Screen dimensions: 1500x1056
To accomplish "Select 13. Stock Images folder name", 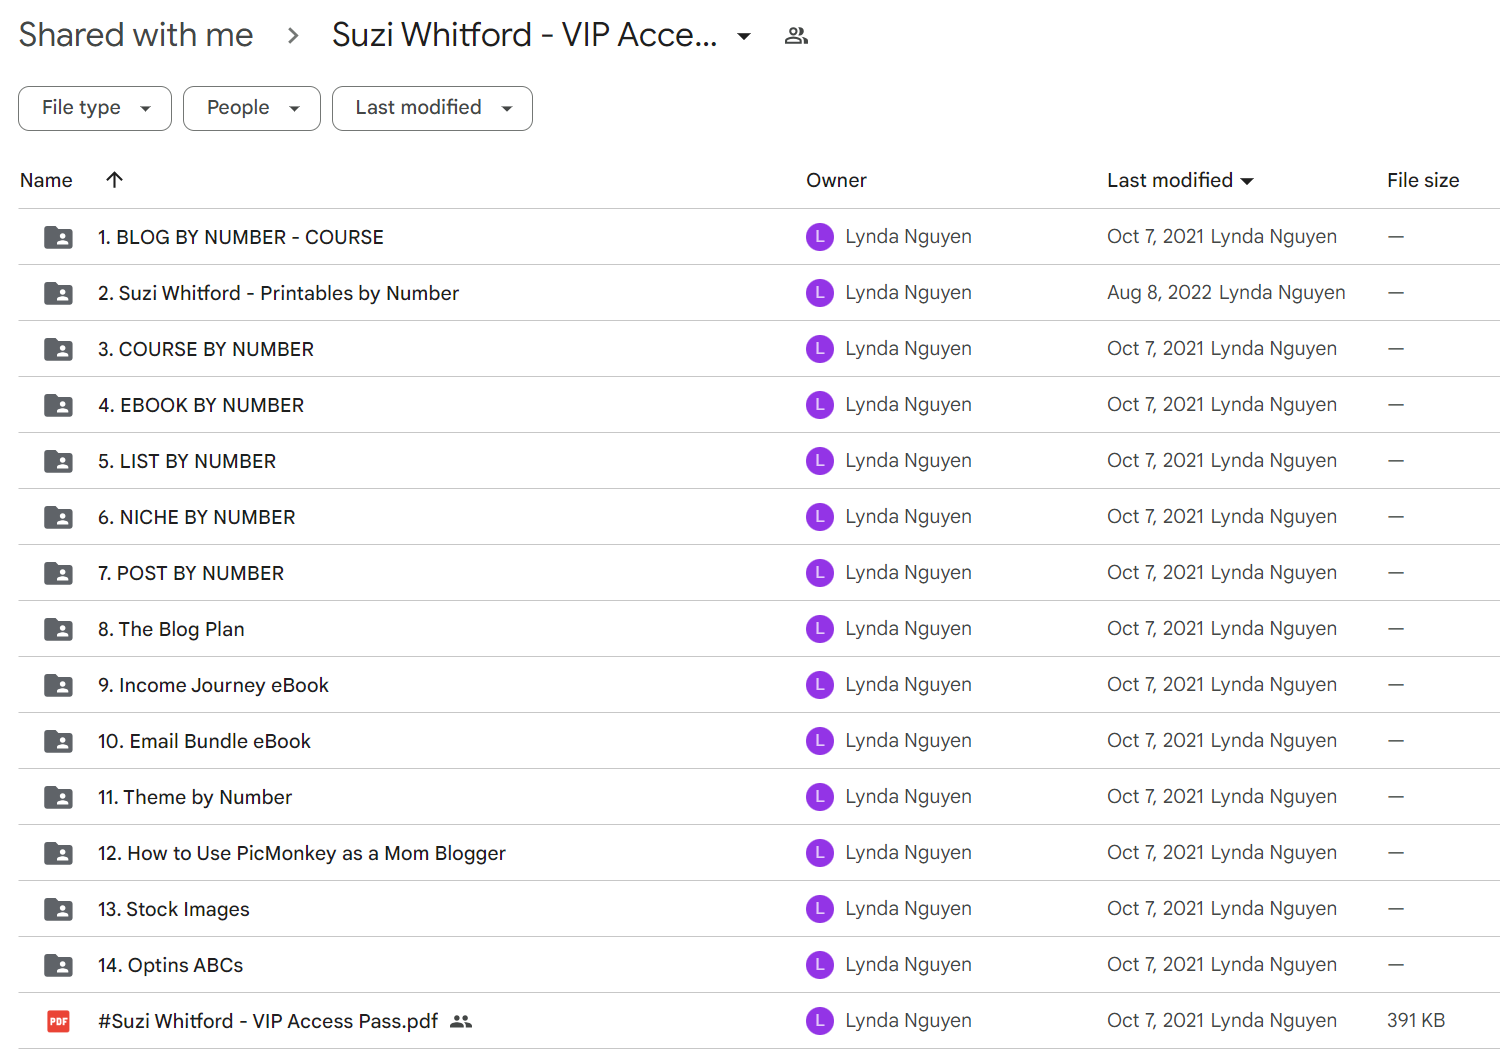I will [x=174, y=909].
